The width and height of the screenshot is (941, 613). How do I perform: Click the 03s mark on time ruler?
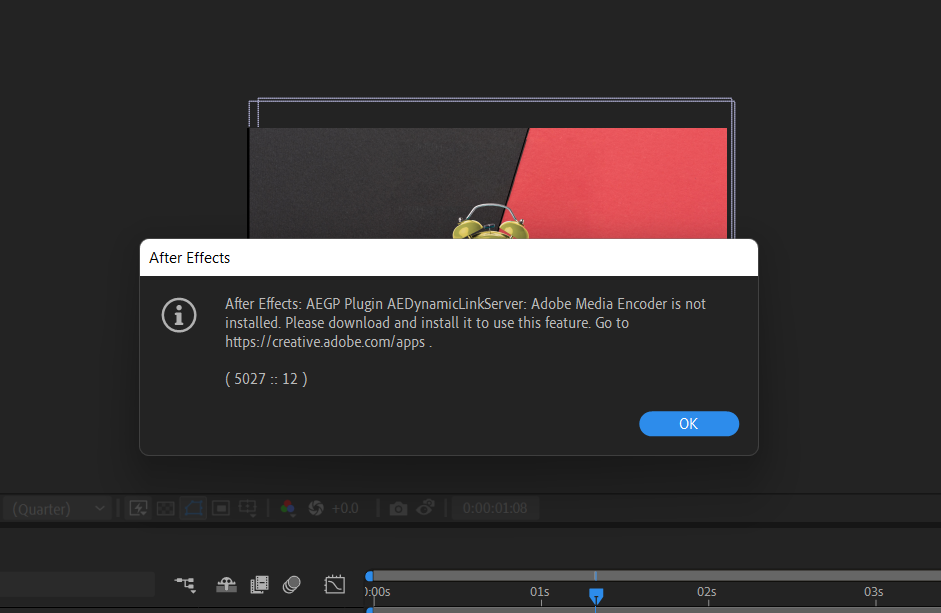[873, 592]
